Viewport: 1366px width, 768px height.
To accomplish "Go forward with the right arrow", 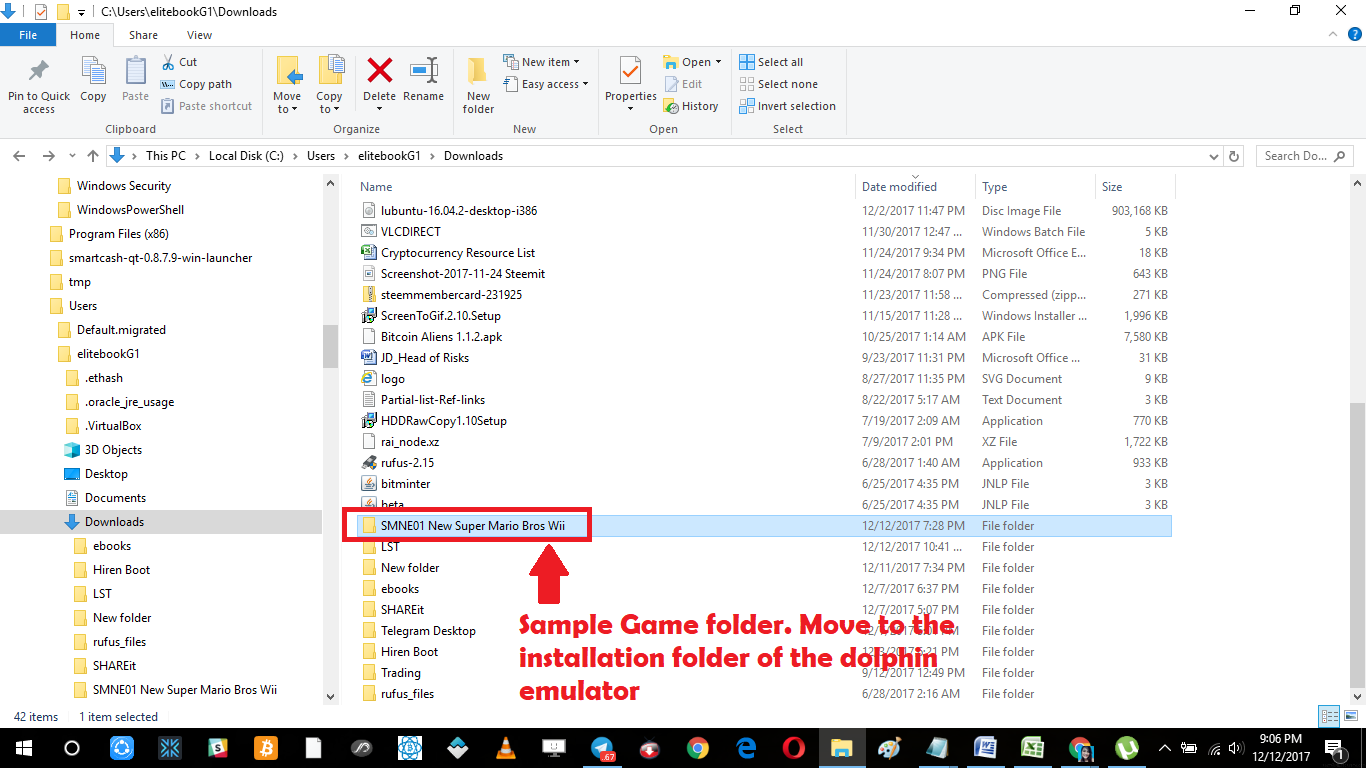I will point(49,156).
